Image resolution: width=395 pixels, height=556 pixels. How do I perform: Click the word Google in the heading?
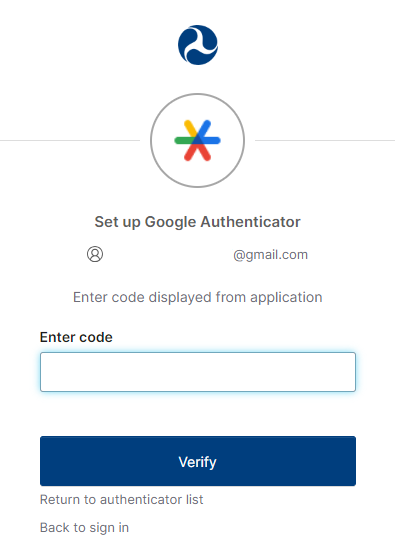(171, 223)
